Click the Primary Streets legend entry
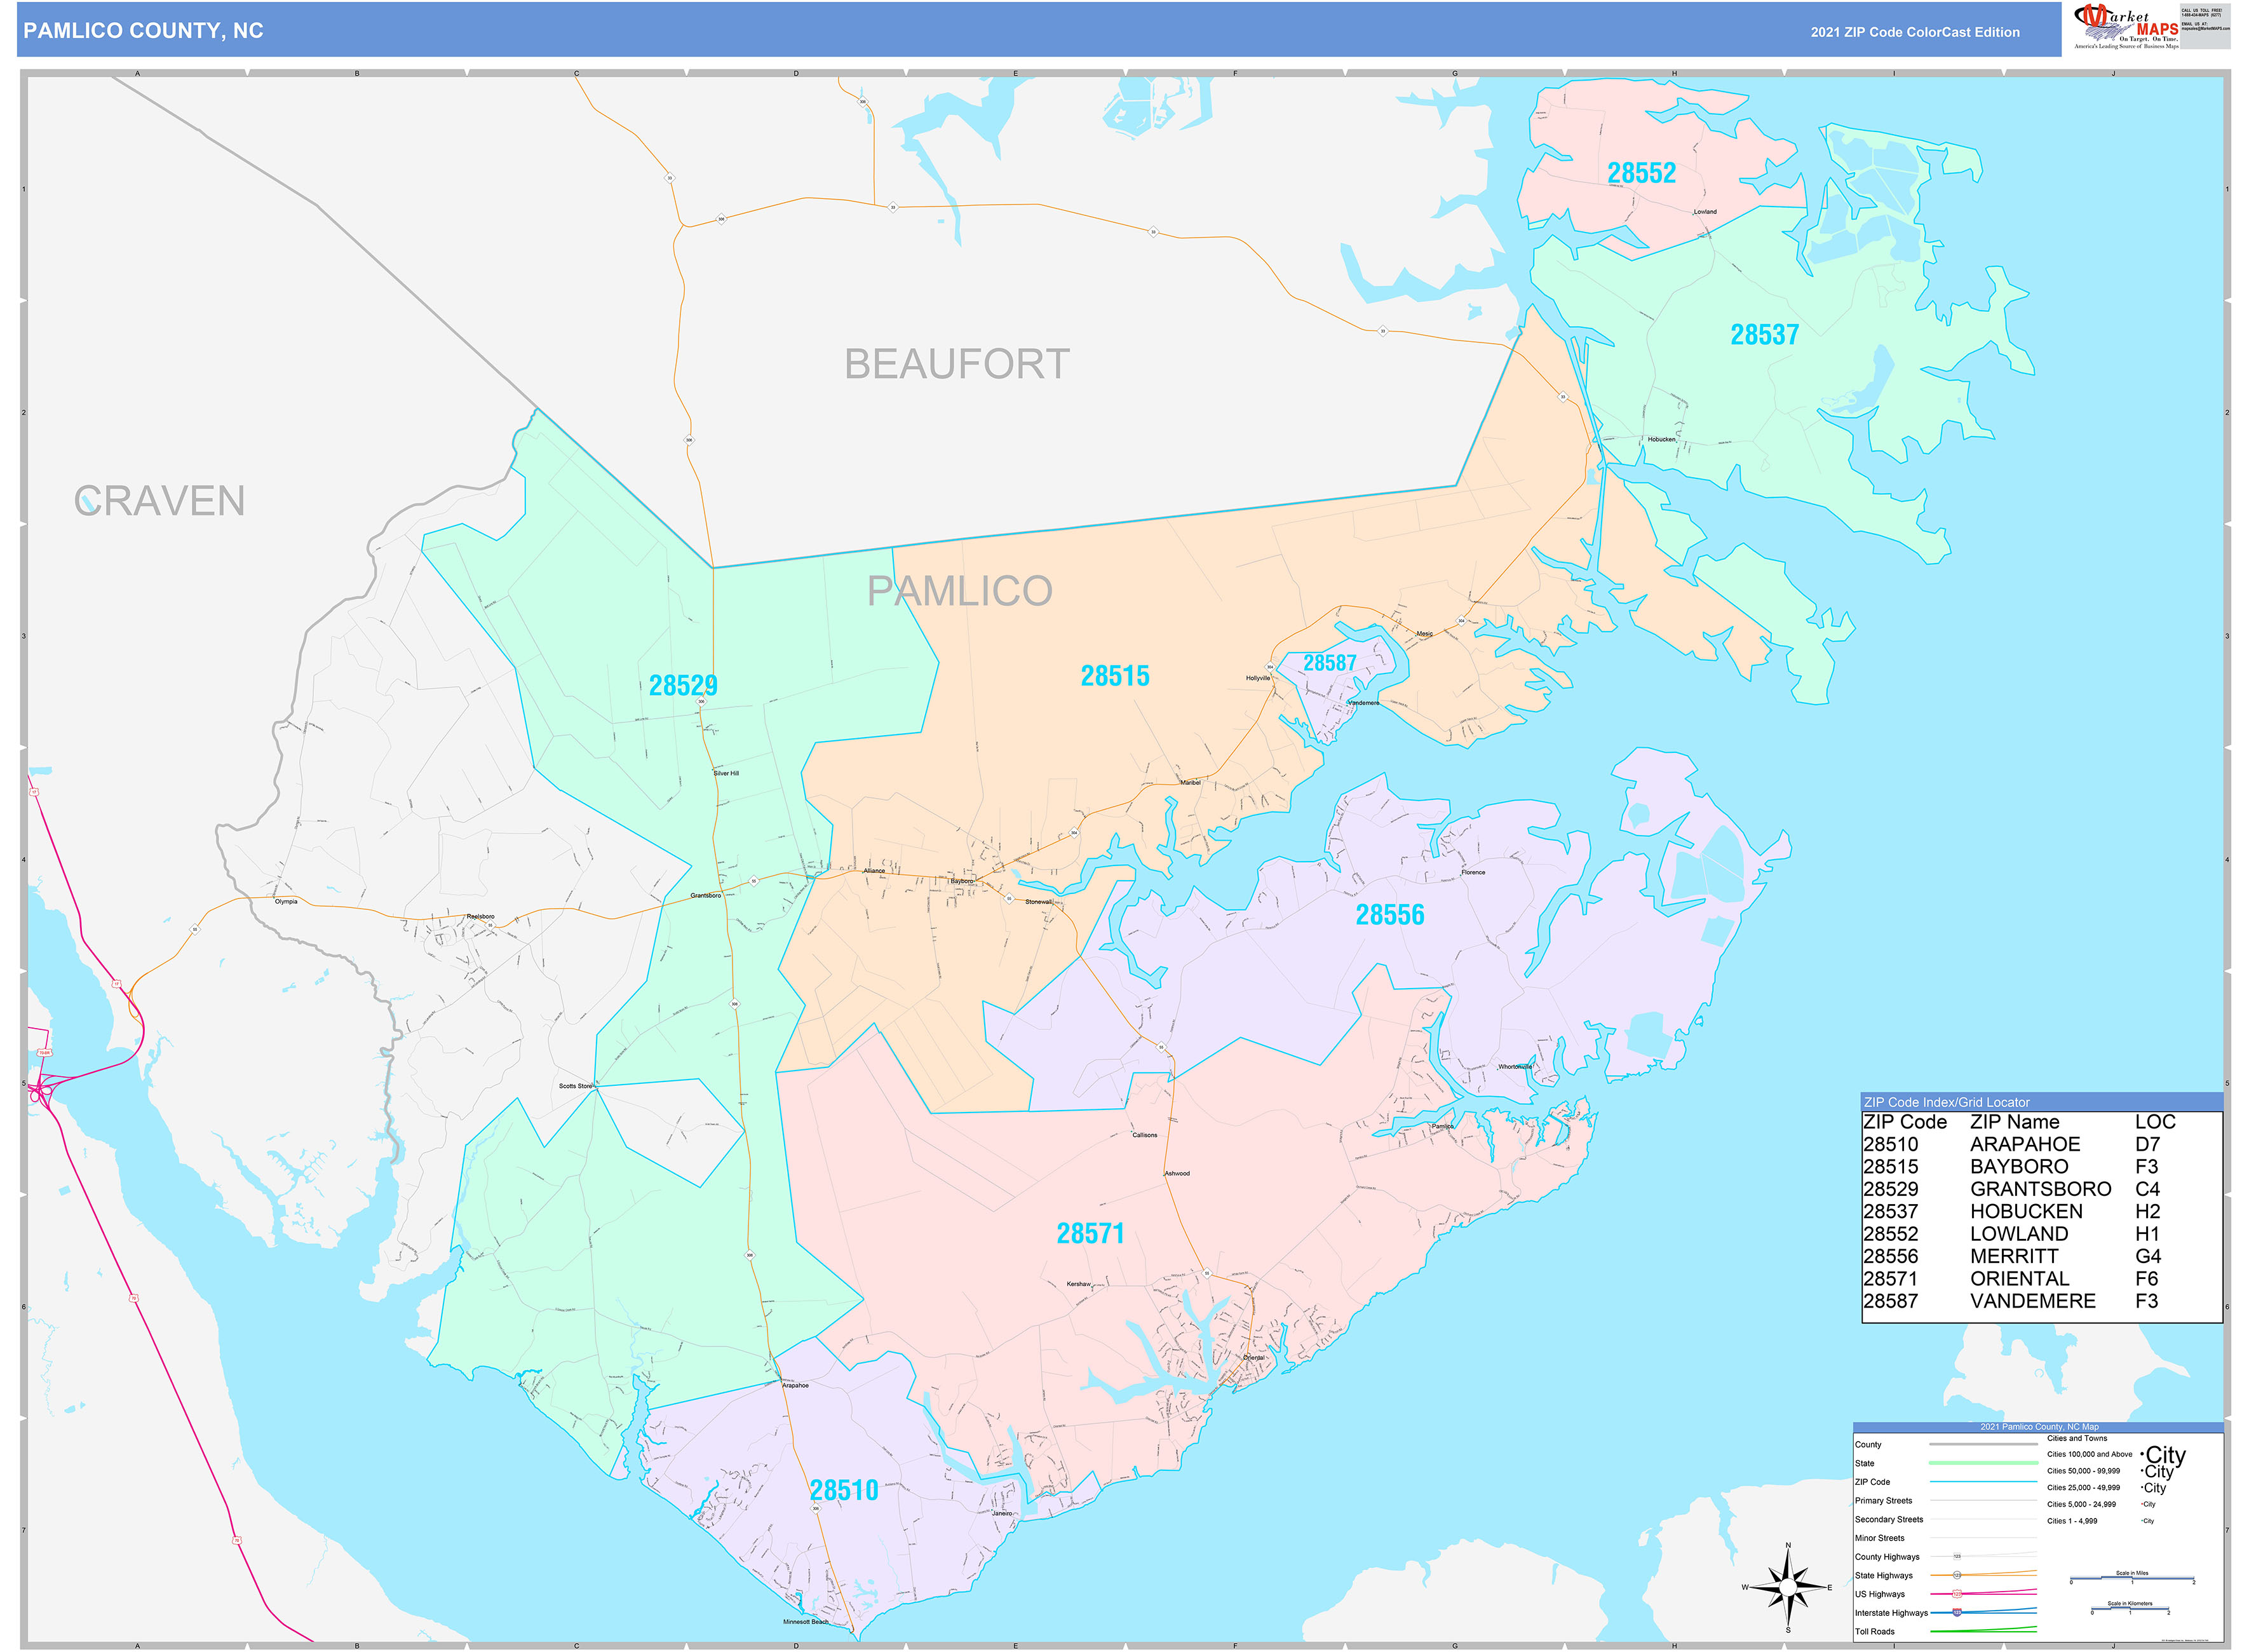2242x1652 pixels. click(x=1883, y=1501)
